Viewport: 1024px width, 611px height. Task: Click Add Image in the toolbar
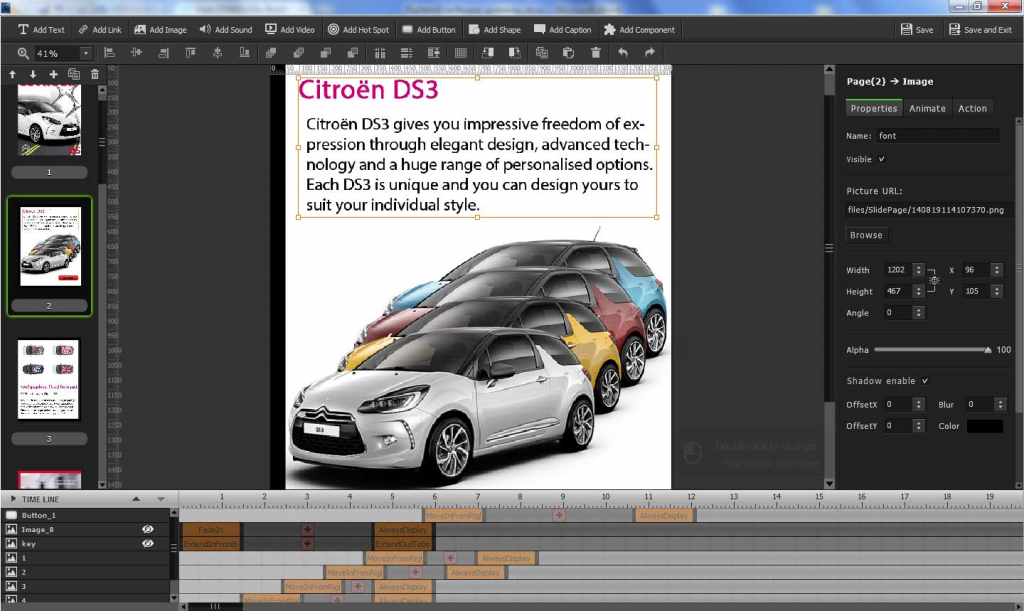click(161, 29)
